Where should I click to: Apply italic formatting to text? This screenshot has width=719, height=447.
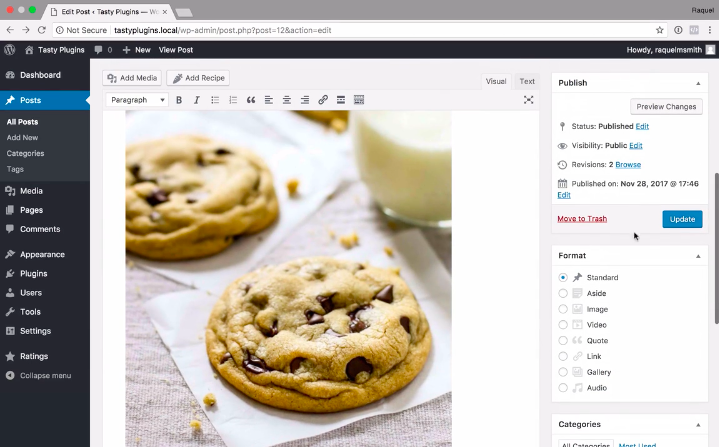coord(197,100)
